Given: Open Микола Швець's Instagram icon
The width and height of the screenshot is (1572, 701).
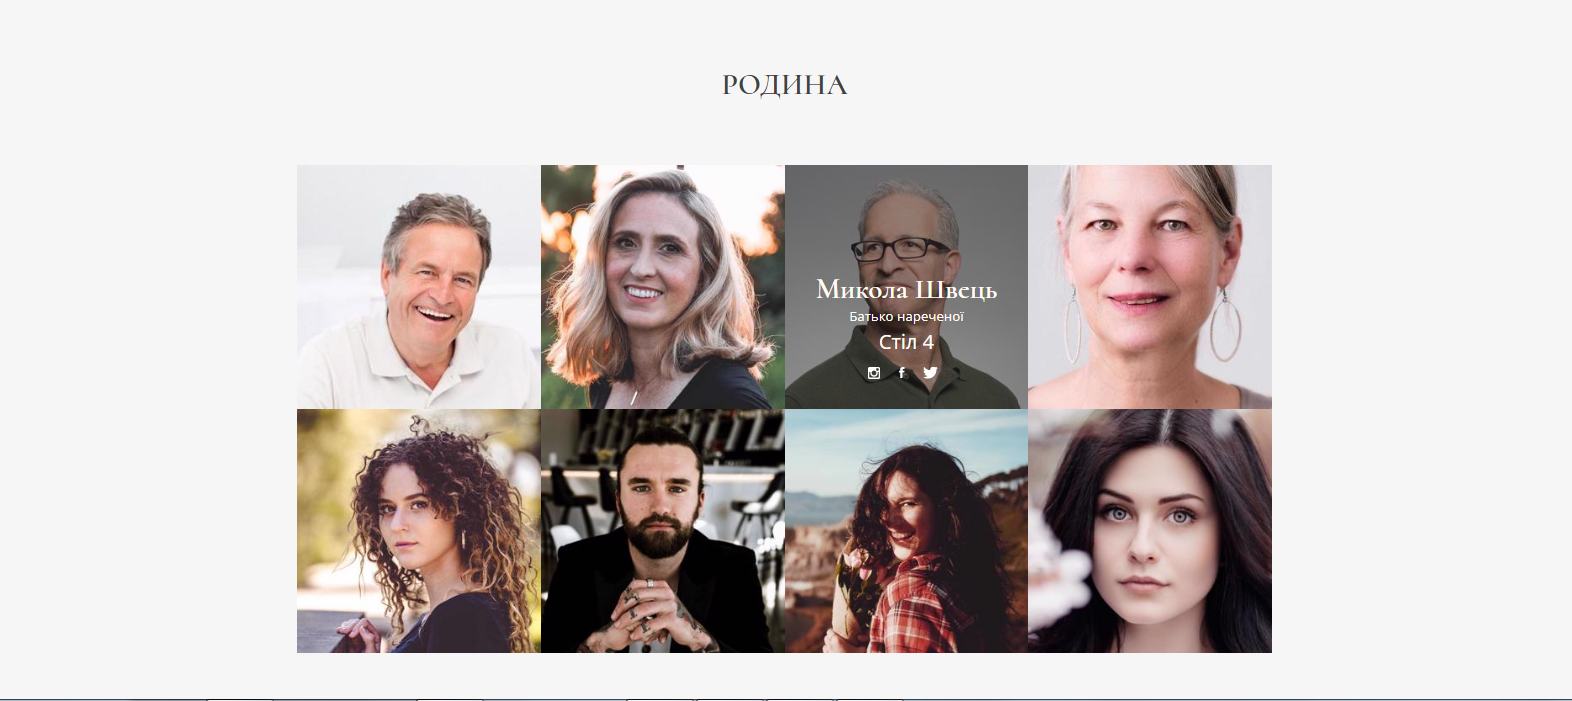Looking at the screenshot, I should tap(874, 373).
